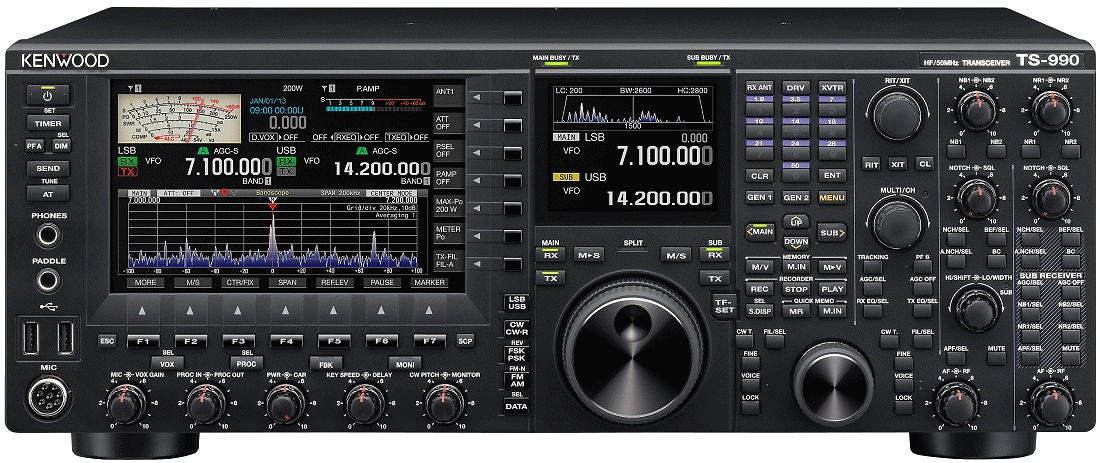Toggle the power button
Screen dimensions: 1100x463
48,95
